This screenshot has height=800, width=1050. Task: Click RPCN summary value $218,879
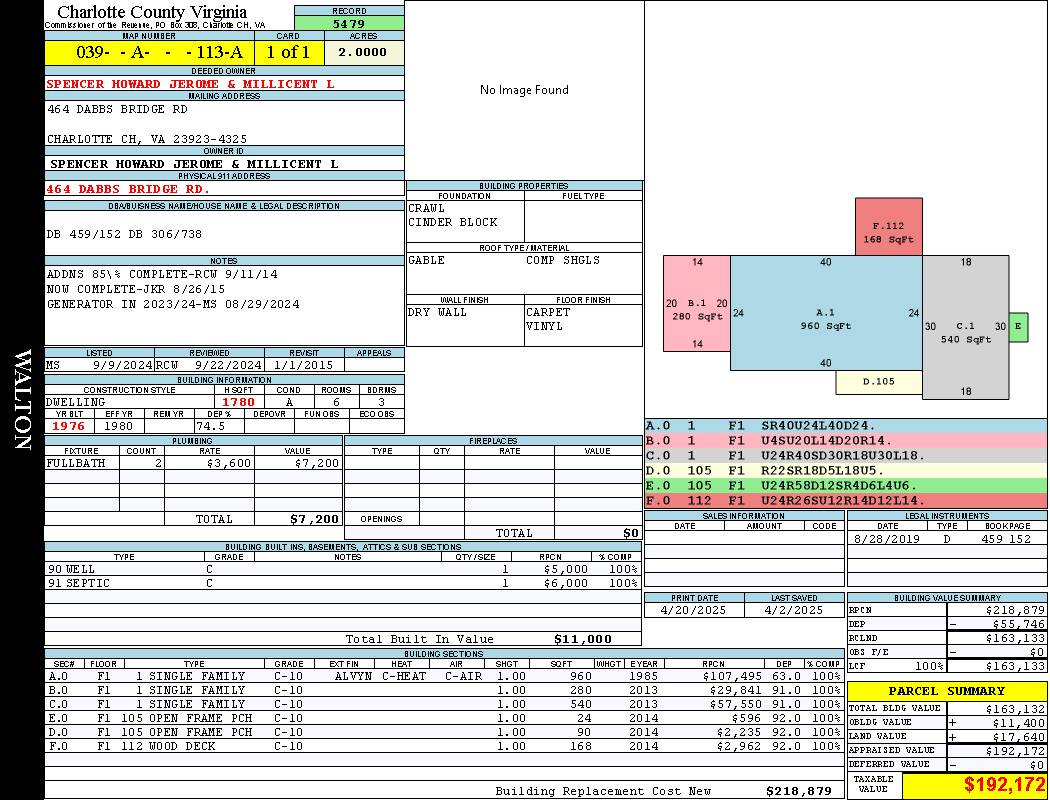[1015, 611]
